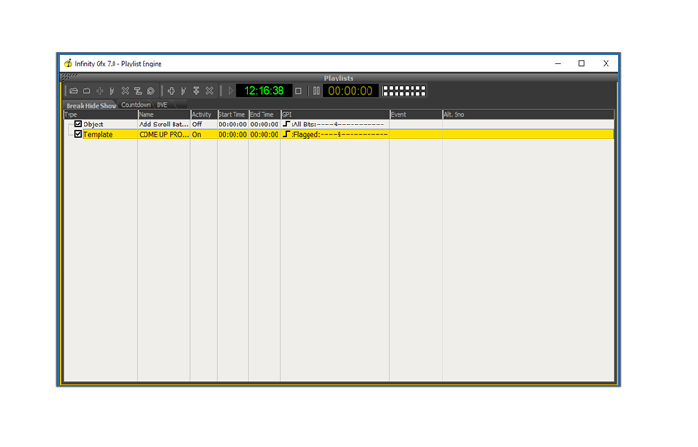The height and width of the screenshot is (447, 698).
Task: Click the Start Time column header
Action: (x=233, y=114)
